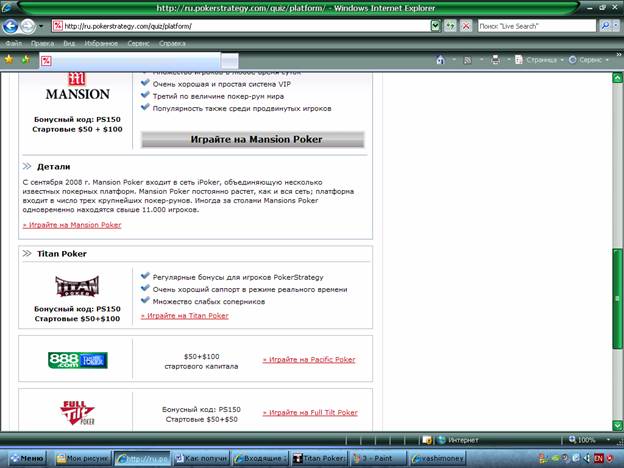Viewport: 624px width, 468px height.
Task: Stop loading with the red X icon
Action: [x=466, y=26]
